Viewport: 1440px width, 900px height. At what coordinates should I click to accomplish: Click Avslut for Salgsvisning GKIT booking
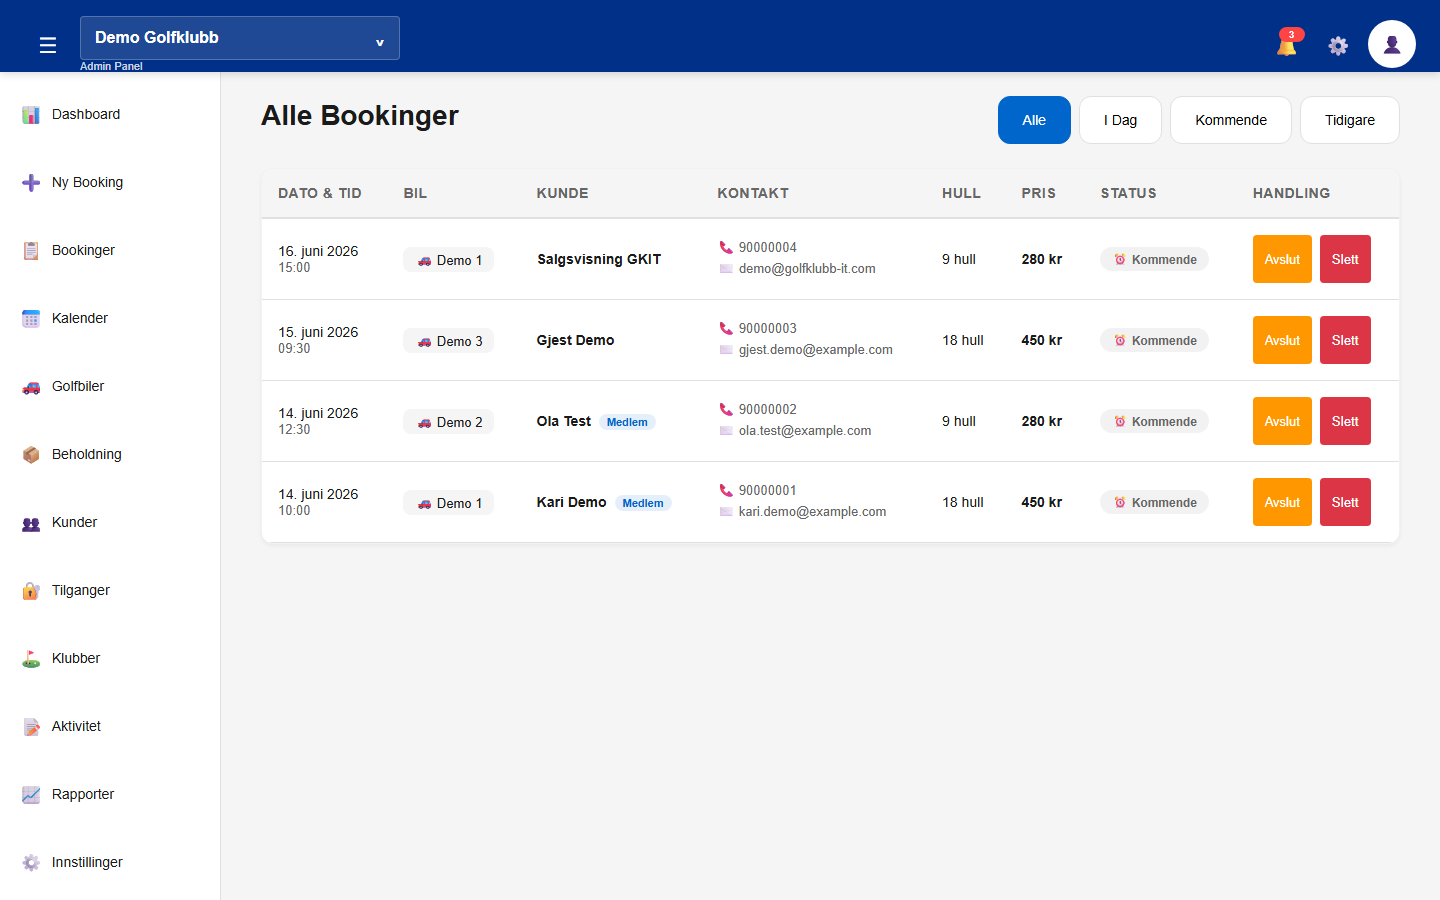point(1282,259)
